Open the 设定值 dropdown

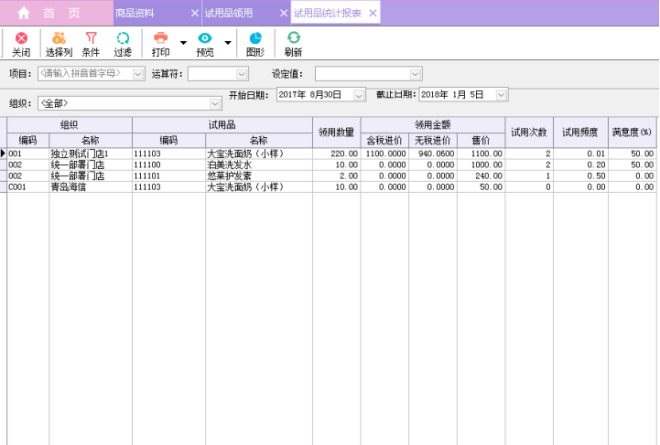pyautogui.click(x=415, y=75)
